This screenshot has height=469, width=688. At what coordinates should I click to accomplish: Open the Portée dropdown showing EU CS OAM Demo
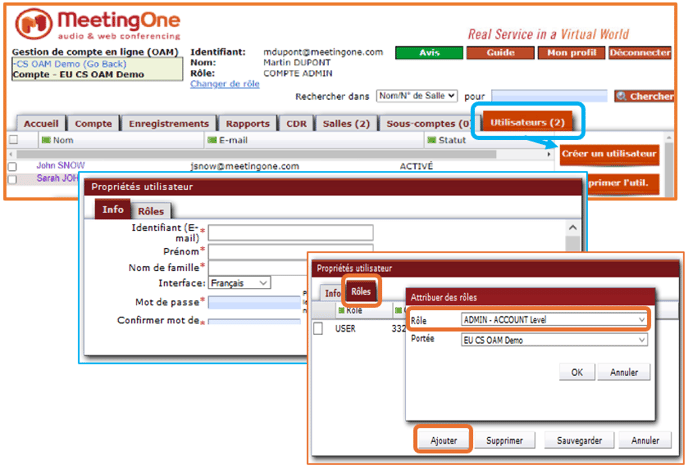(554, 340)
